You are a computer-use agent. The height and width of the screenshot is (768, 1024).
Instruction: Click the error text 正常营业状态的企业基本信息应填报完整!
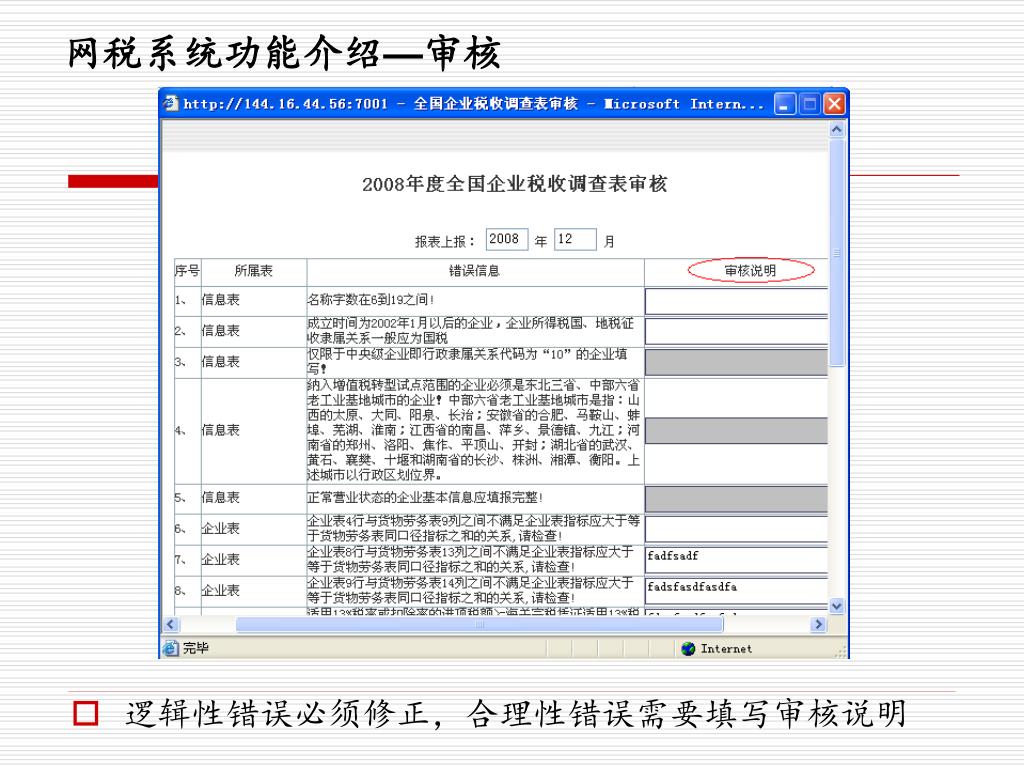[425, 498]
